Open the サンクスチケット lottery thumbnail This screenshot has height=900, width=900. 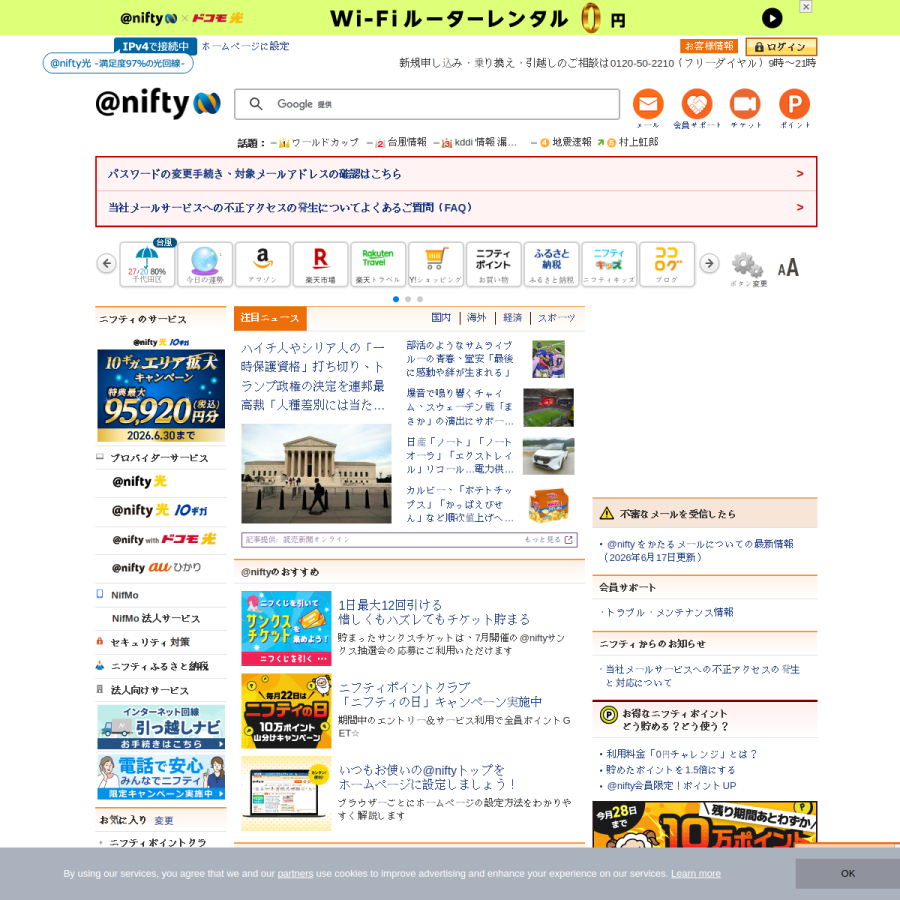(x=286, y=629)
